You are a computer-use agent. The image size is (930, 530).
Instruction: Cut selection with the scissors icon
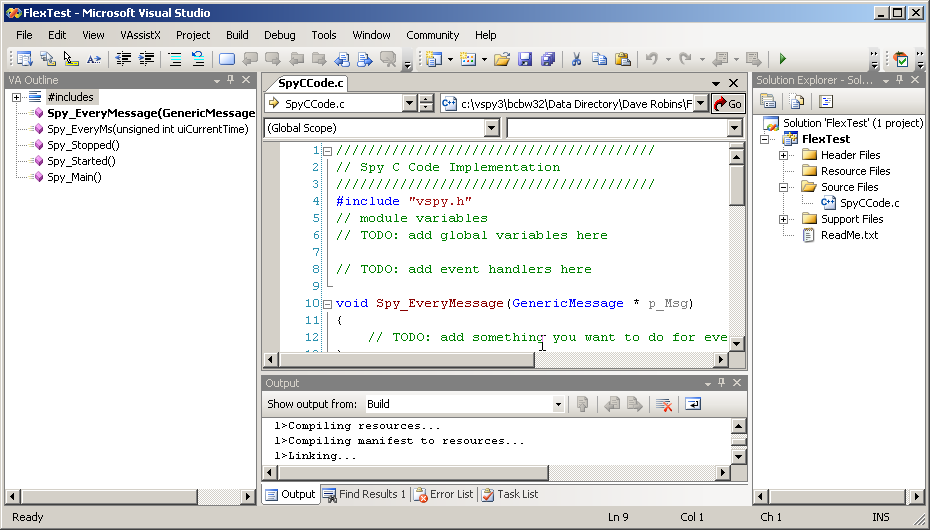pos(576,59)
